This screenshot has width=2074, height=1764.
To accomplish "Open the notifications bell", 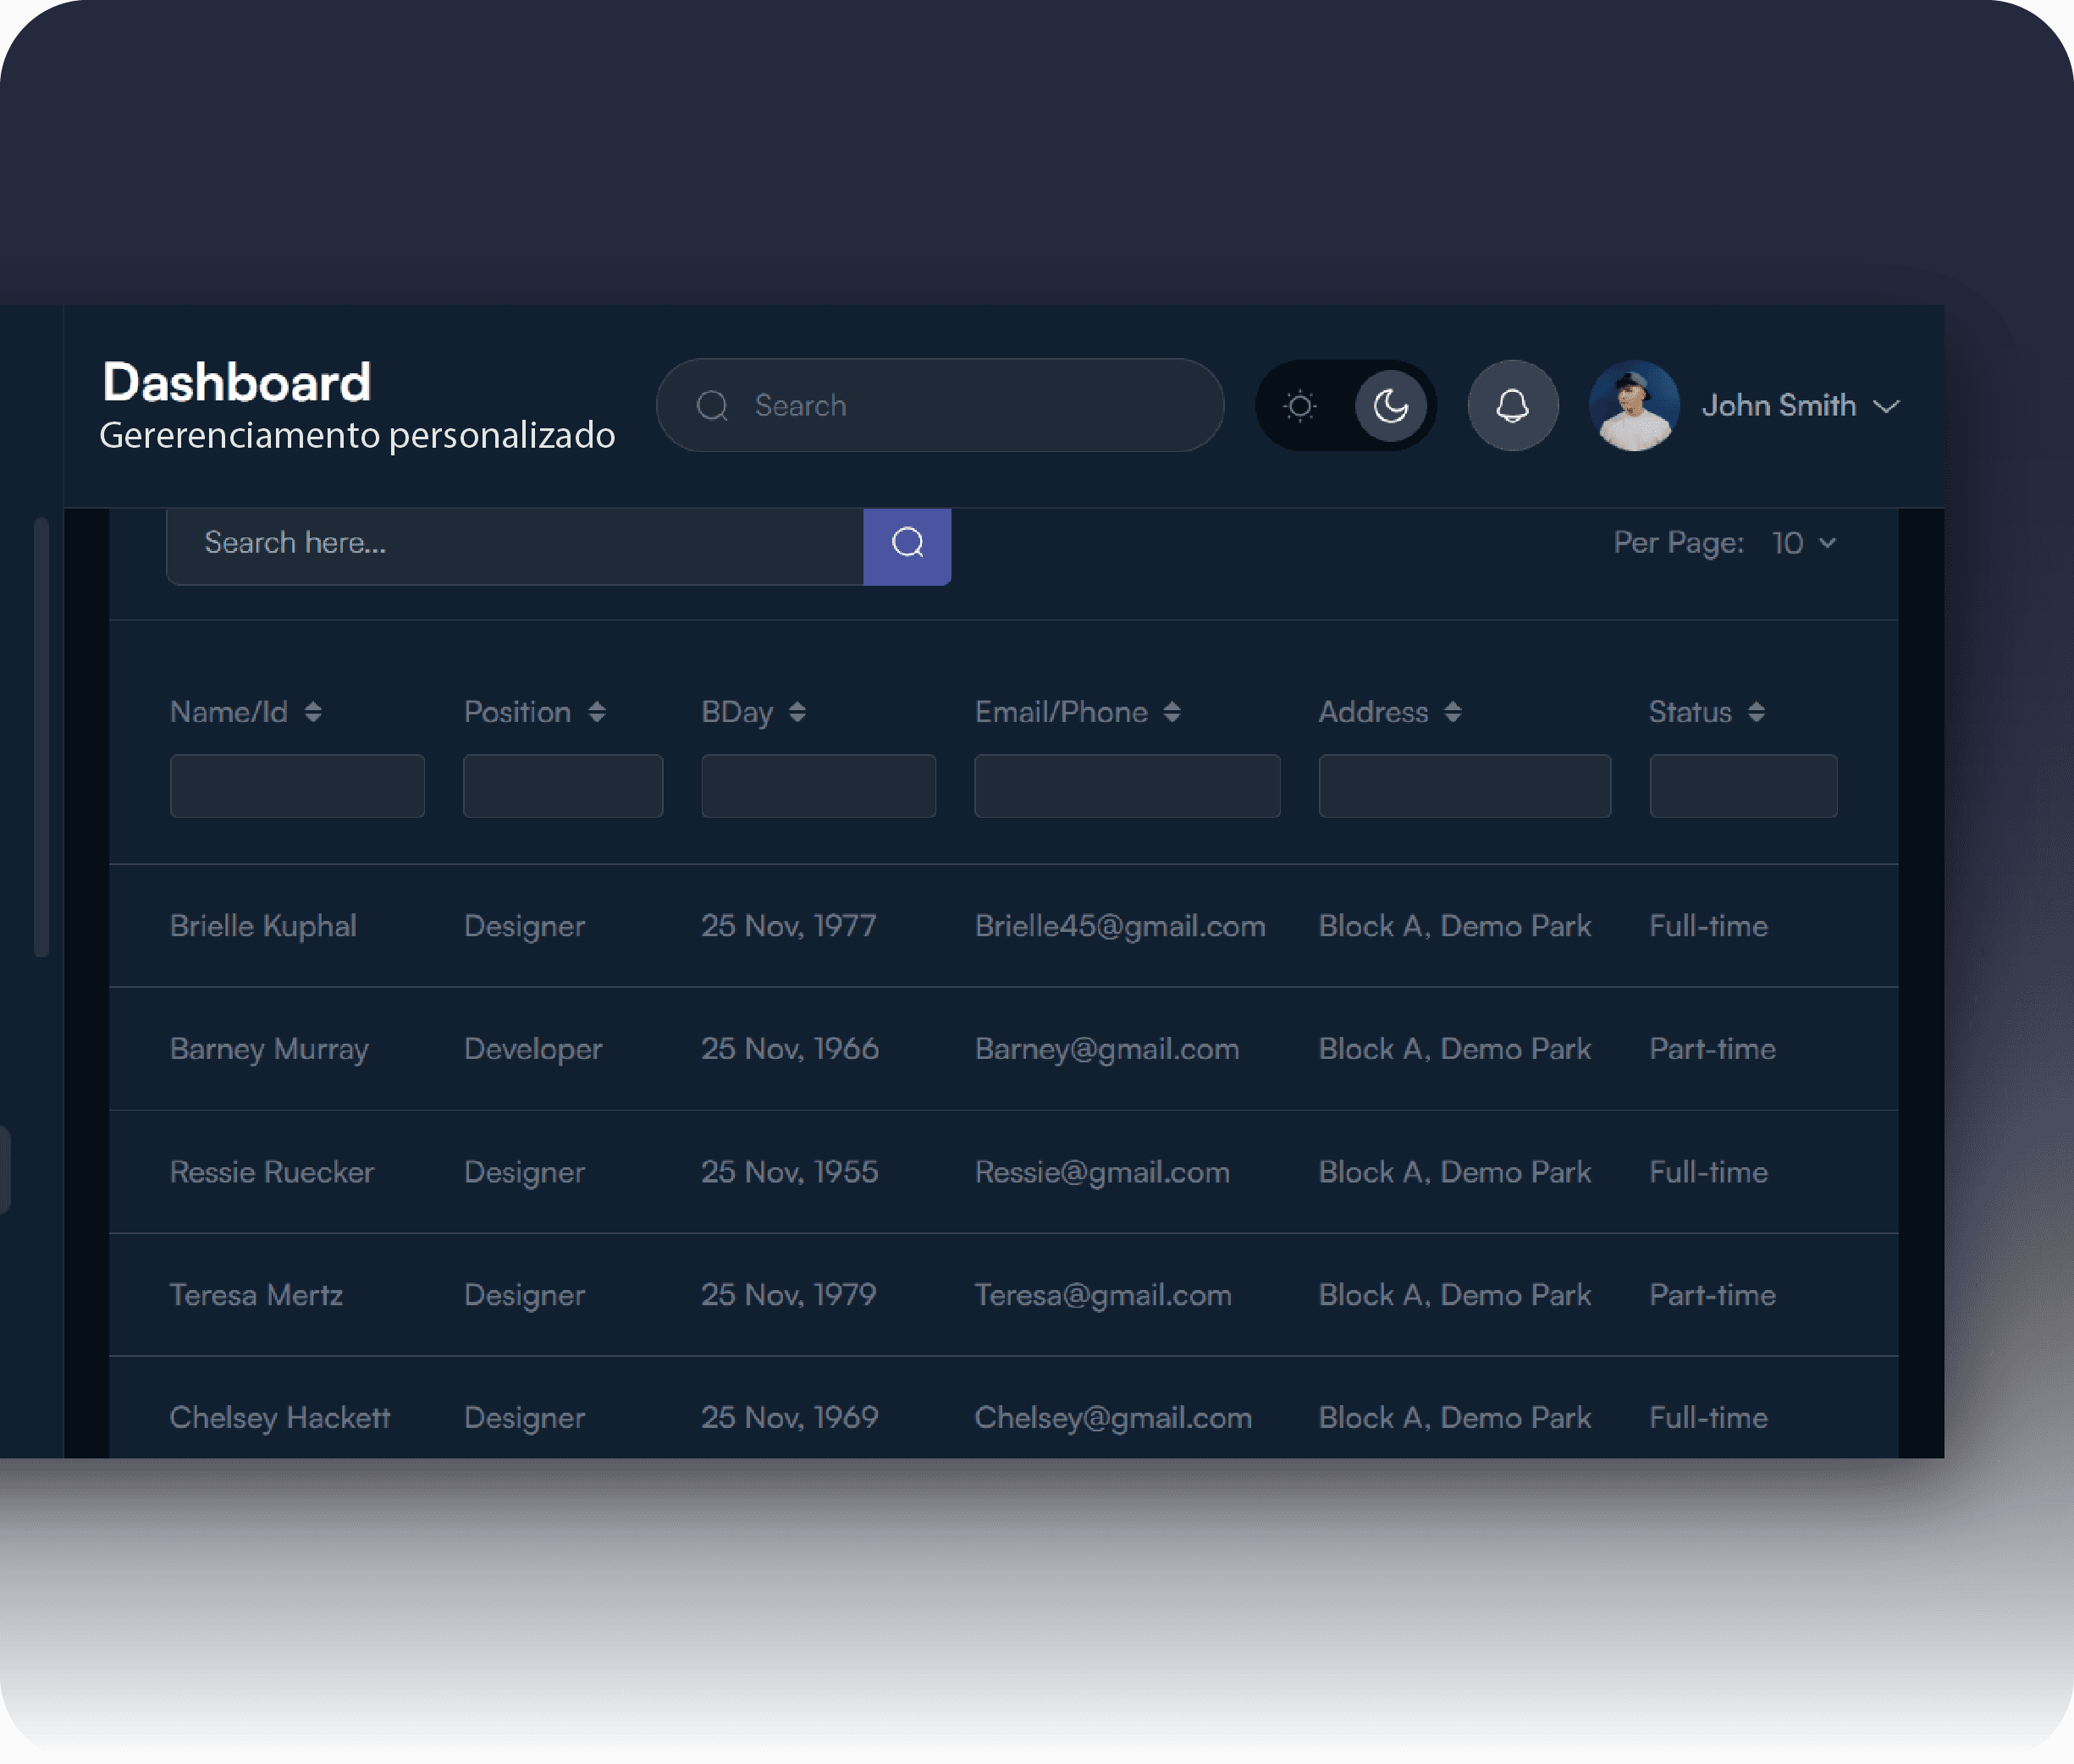I will [x=1512, y=406].
